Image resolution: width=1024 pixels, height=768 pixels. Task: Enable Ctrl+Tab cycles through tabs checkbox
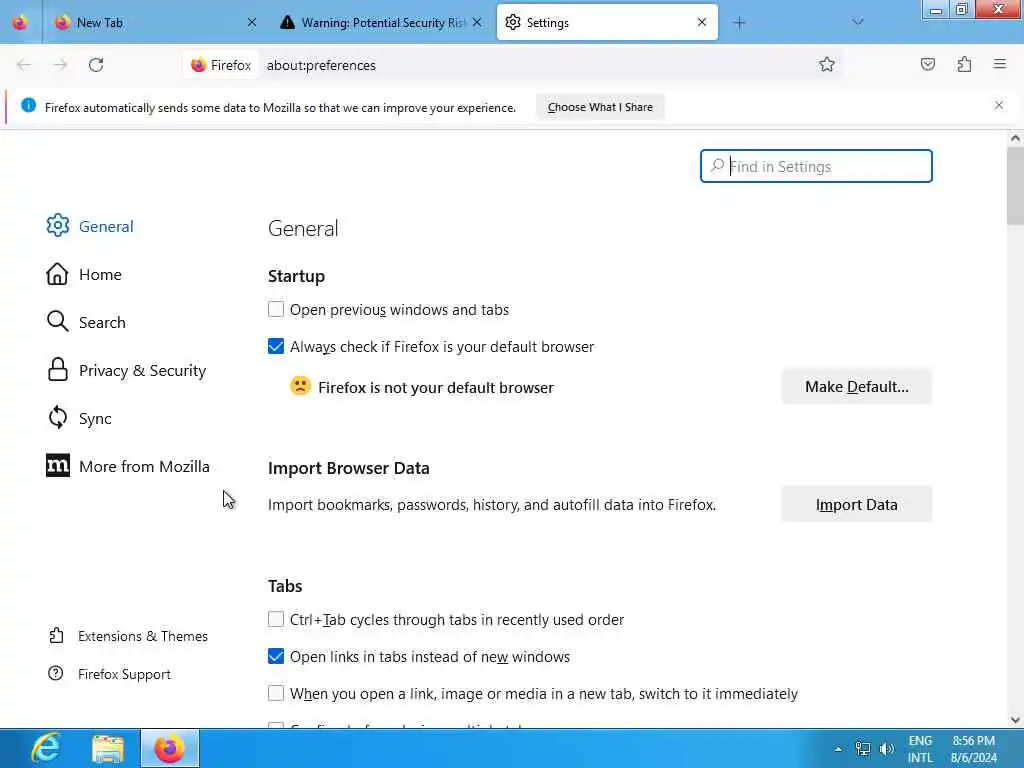click(276, 619)
